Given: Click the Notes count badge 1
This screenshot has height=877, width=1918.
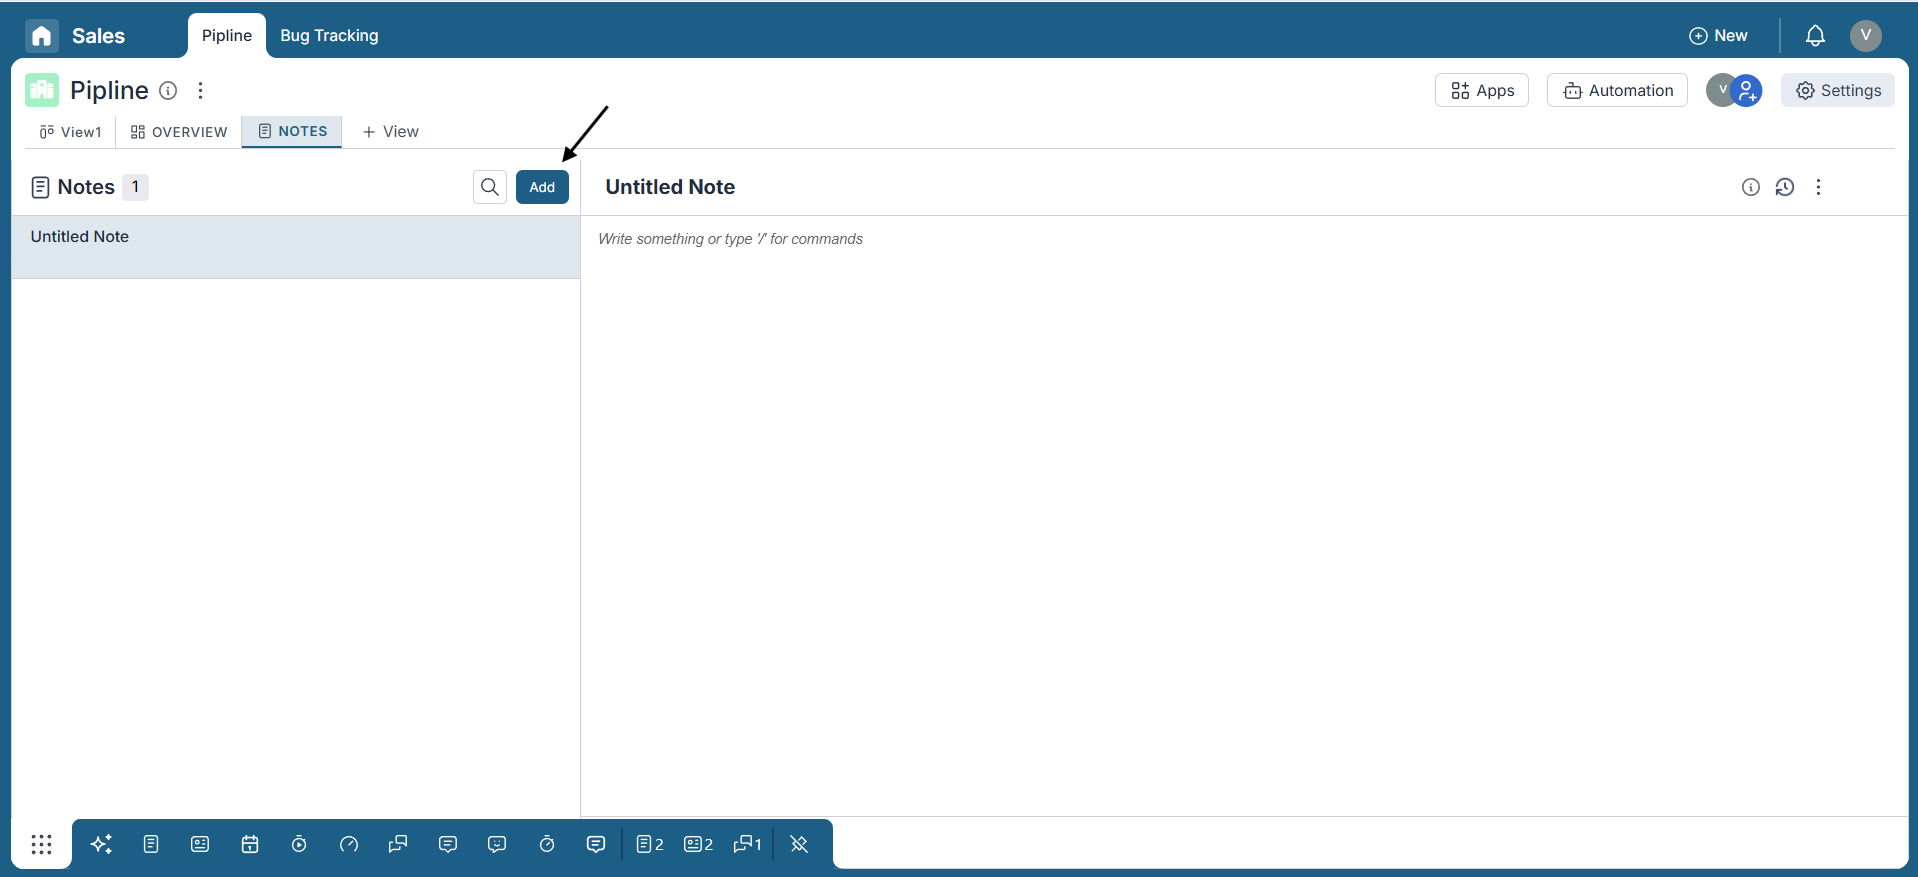Looking at the screenshot, I should click(135, 187).
